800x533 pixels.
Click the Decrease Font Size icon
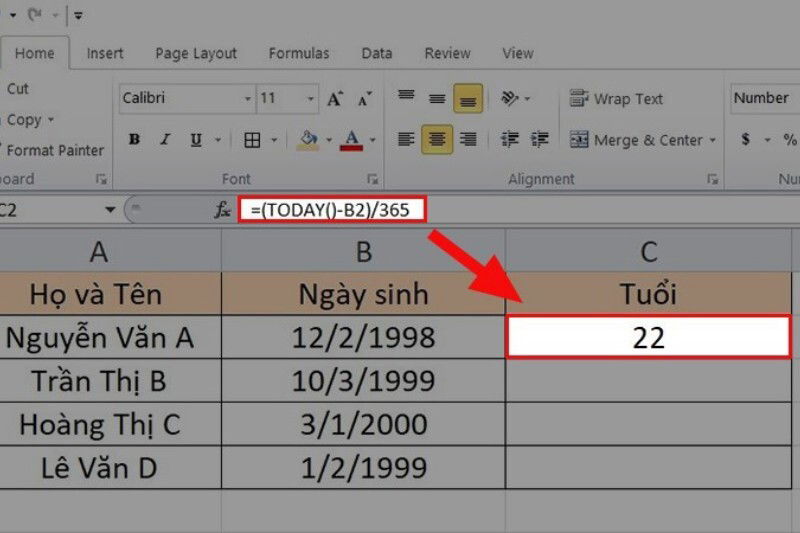coord(364,98)
